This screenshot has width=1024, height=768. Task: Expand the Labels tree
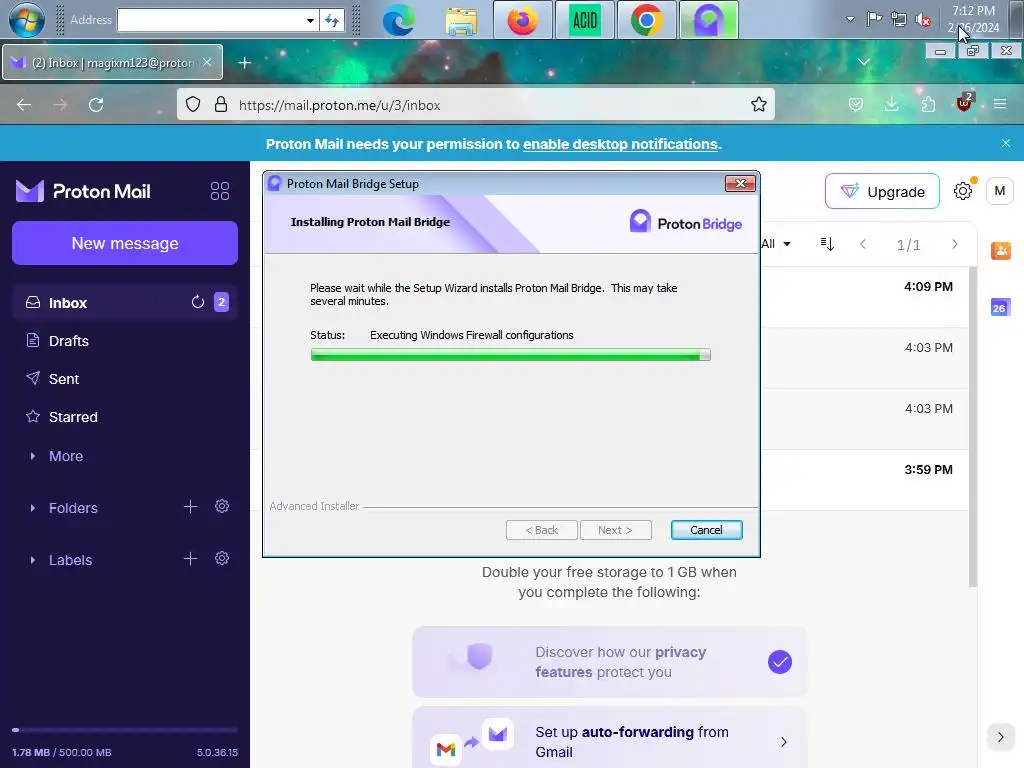pos(33,560)
